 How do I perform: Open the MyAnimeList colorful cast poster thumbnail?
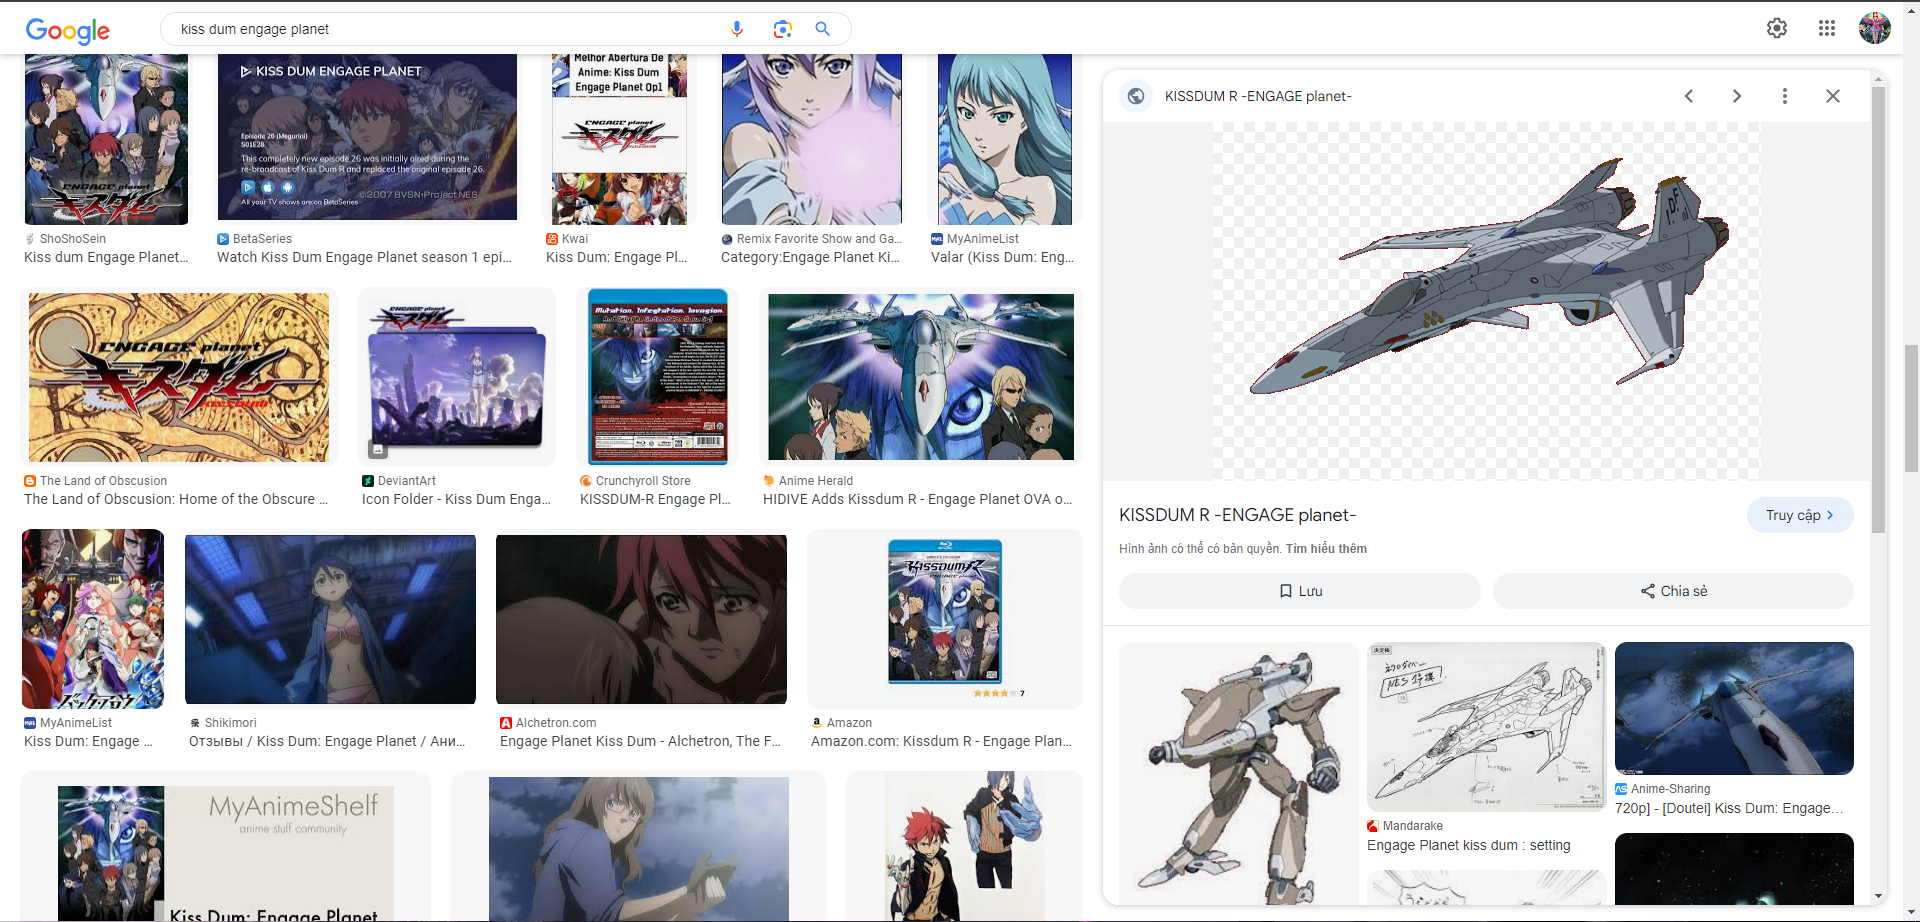click(93, 619)
